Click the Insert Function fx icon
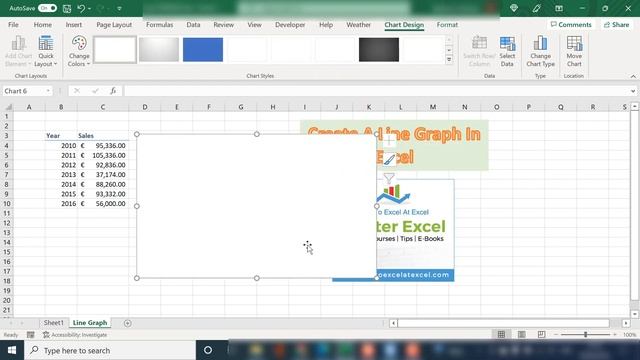 tap(113, 91)
